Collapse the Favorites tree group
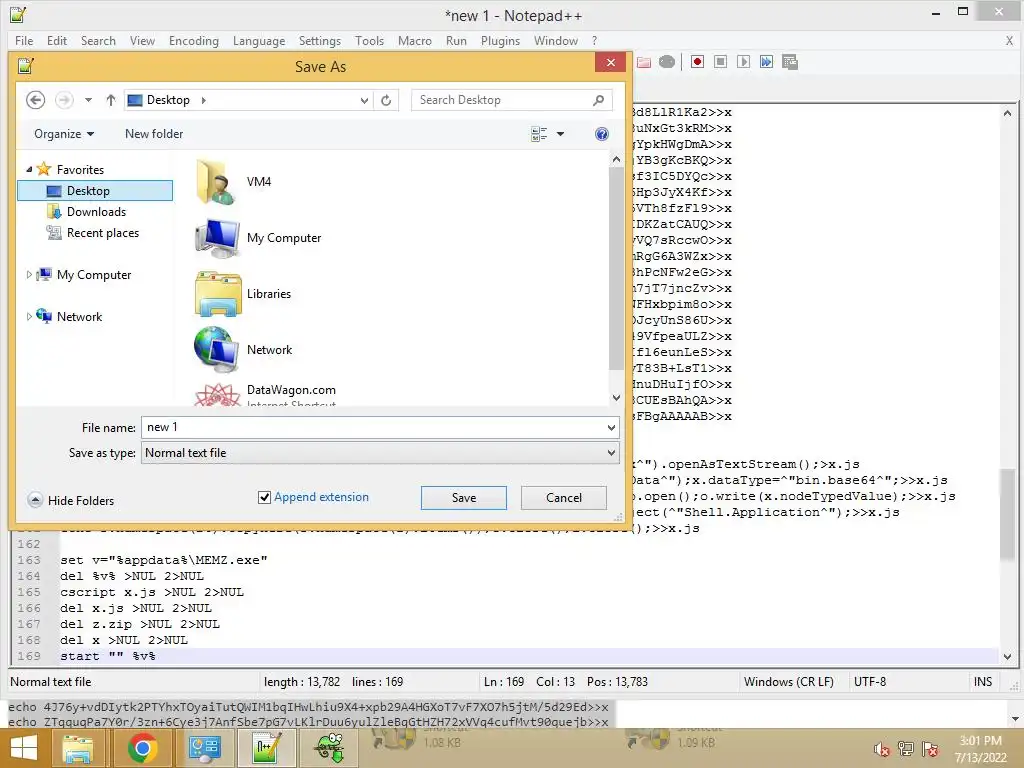 point(29,170)
